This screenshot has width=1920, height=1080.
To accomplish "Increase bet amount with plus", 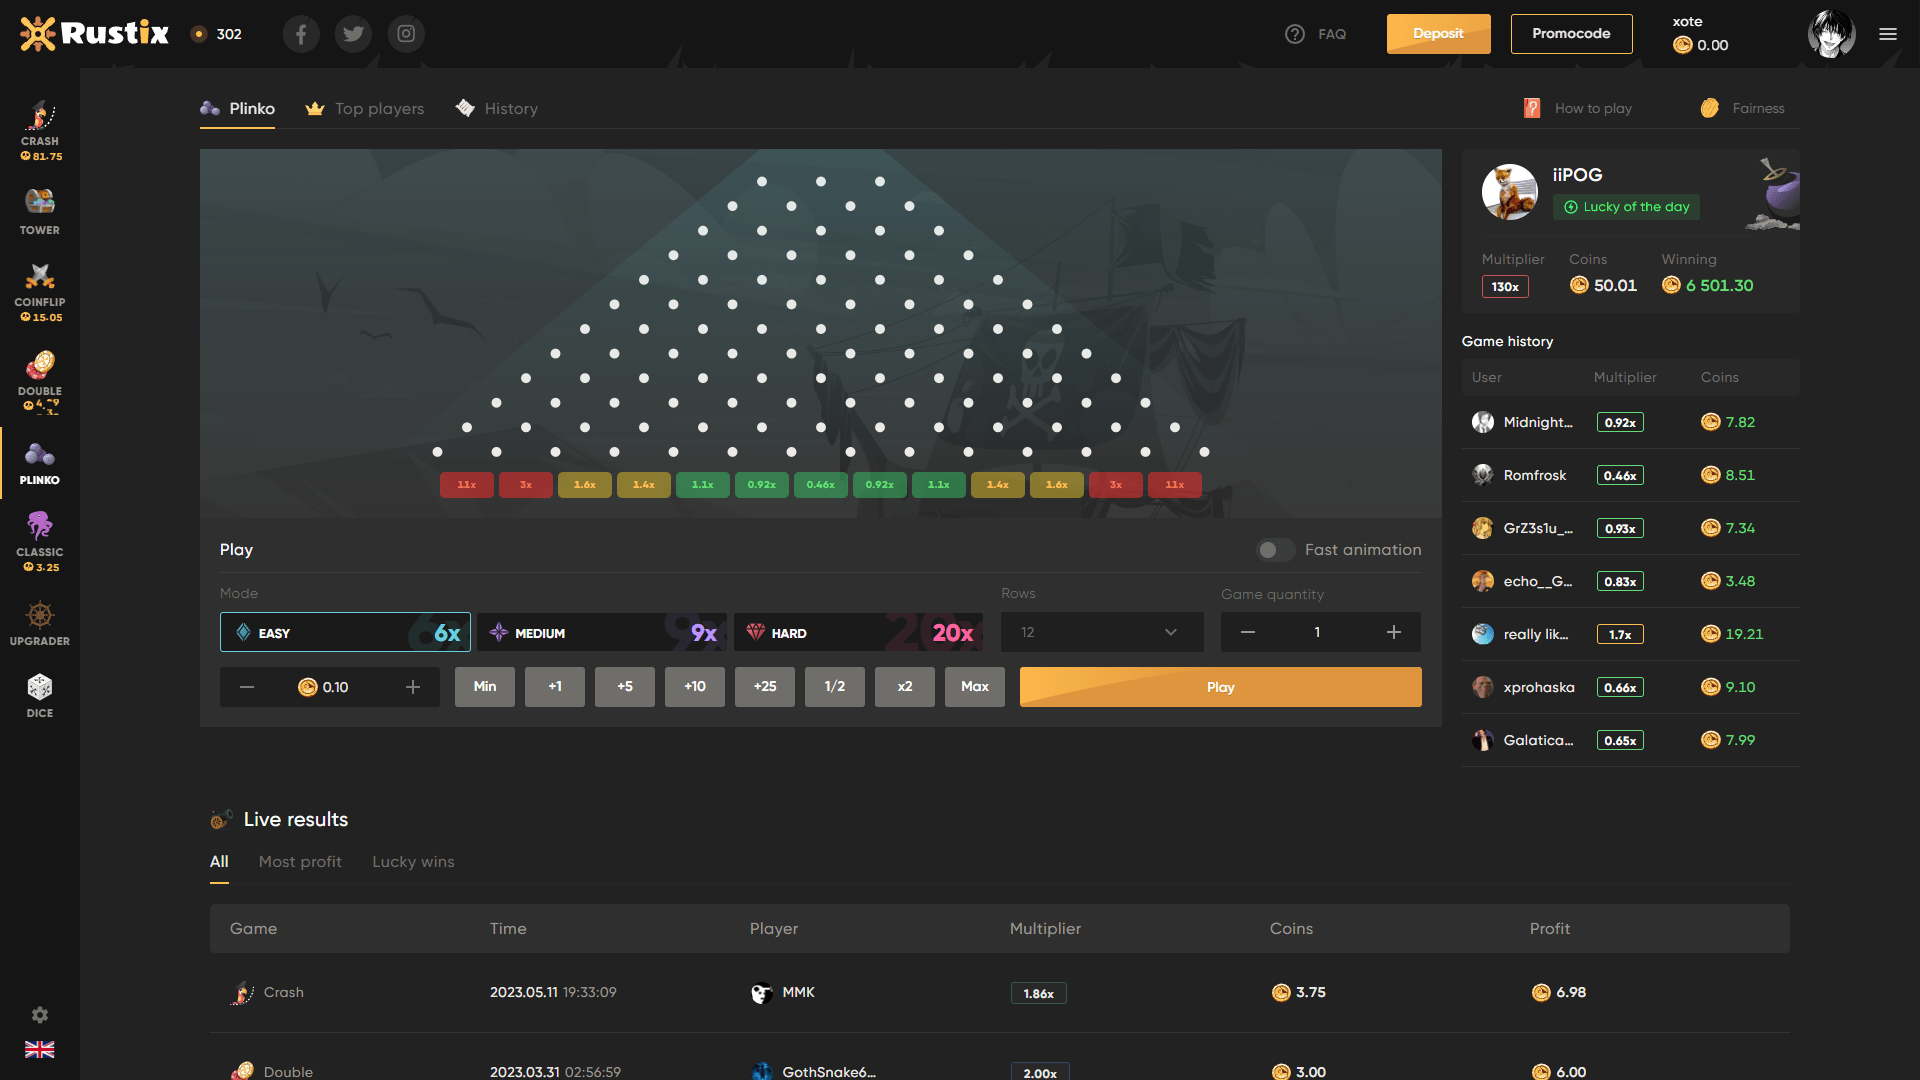I will pyautogui.click(x=413, y=687).
